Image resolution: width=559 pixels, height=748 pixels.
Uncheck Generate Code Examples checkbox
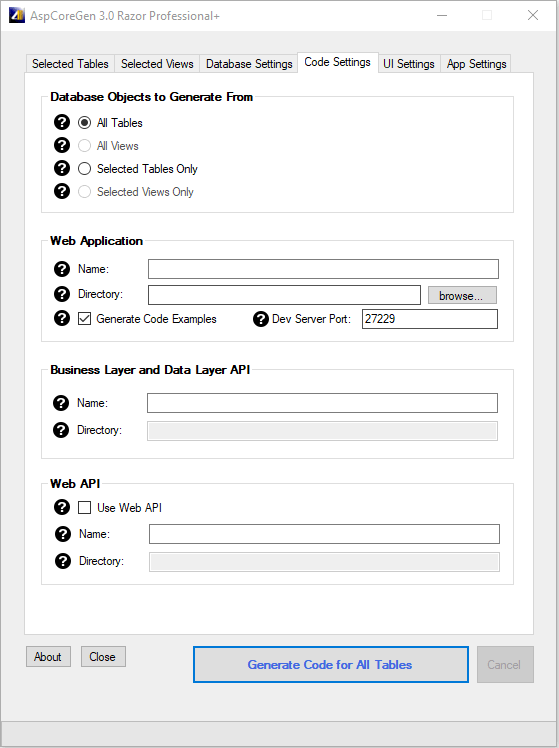(84, 319)
